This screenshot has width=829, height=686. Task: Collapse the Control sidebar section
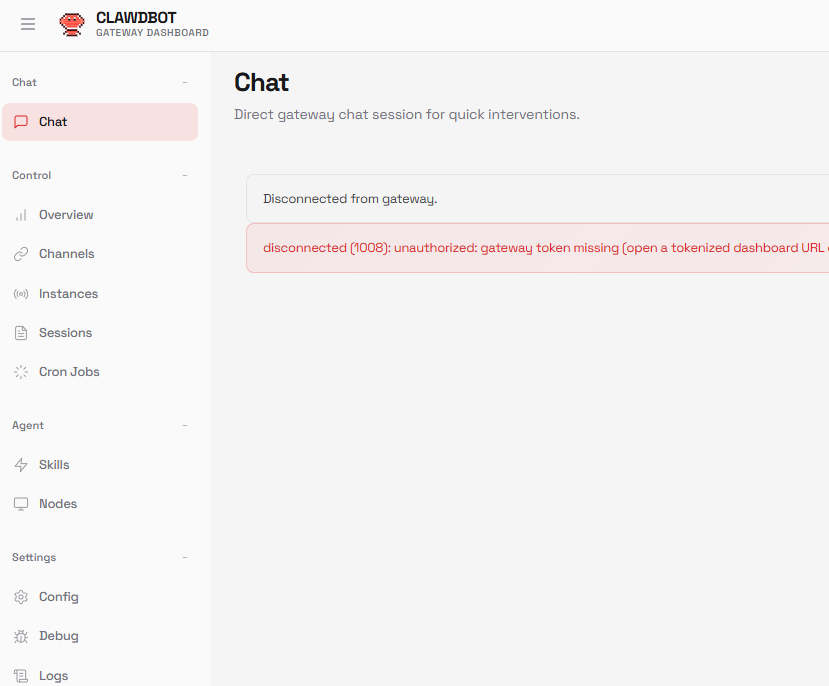pyautogui.click(x=185, y=176)
